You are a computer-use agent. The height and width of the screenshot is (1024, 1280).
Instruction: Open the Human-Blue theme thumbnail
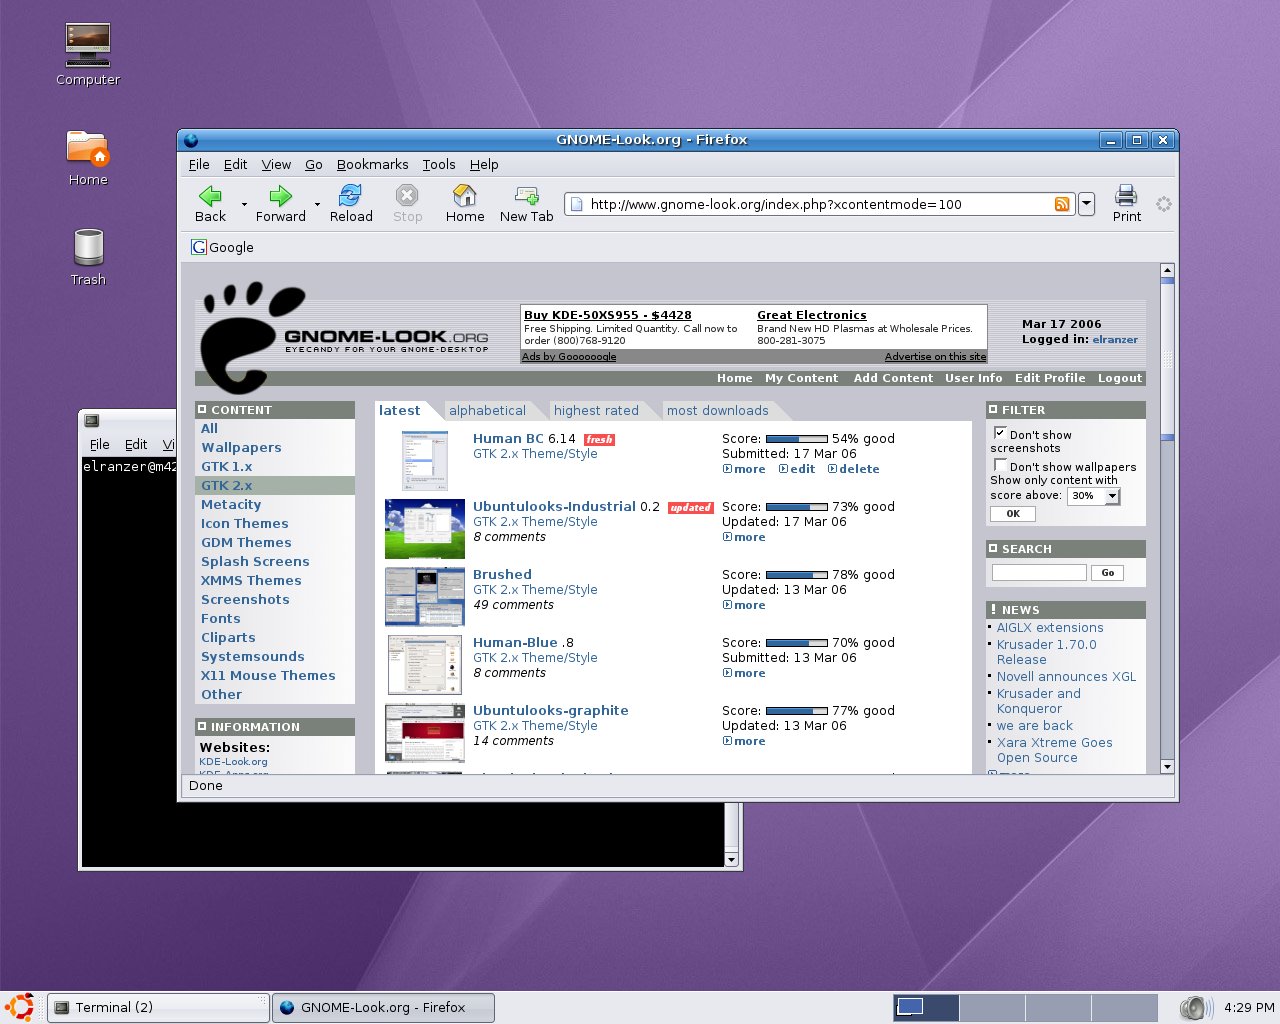(424, 665)
